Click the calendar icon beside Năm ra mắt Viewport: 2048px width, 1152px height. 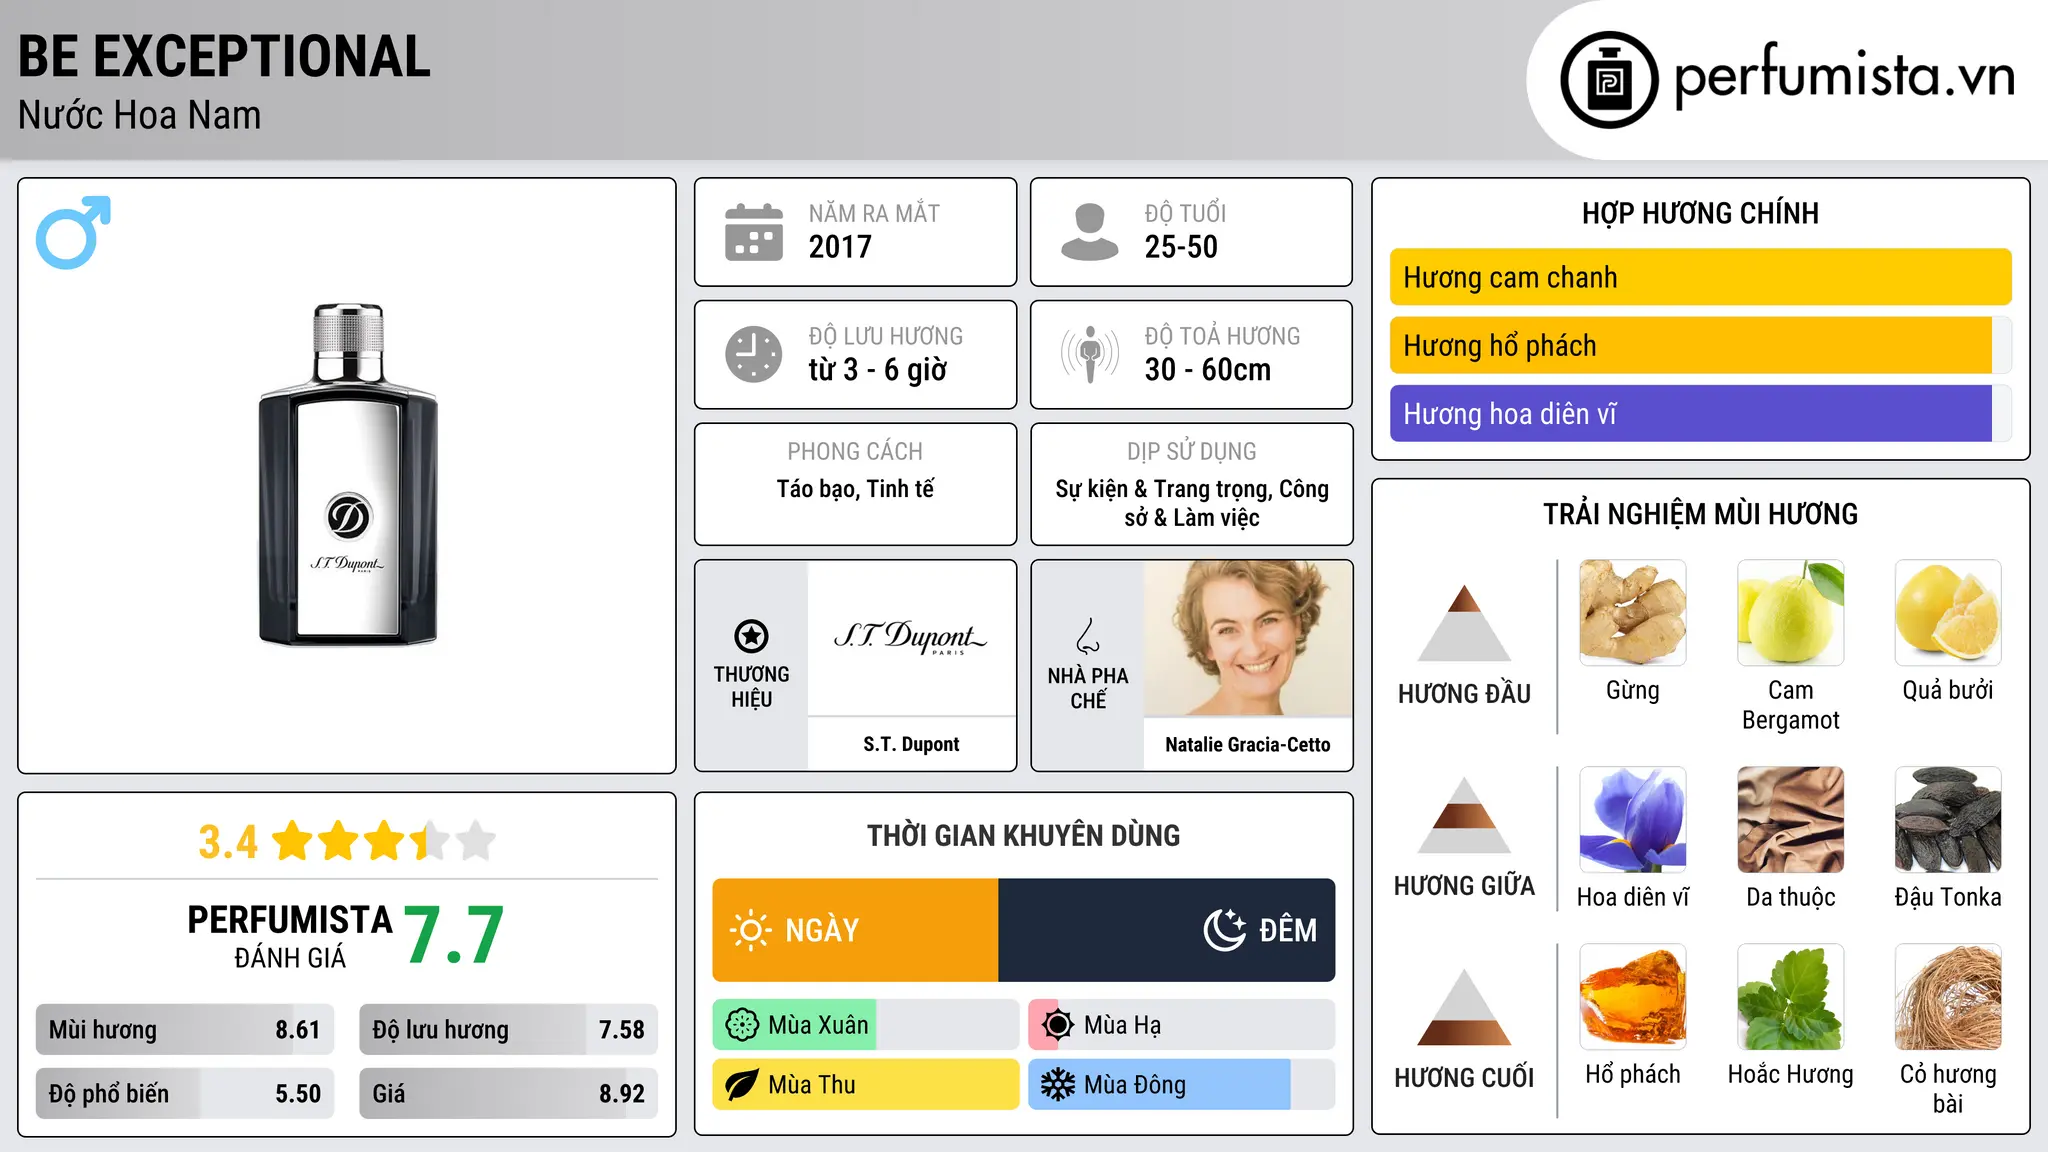[x=754, y=232]
